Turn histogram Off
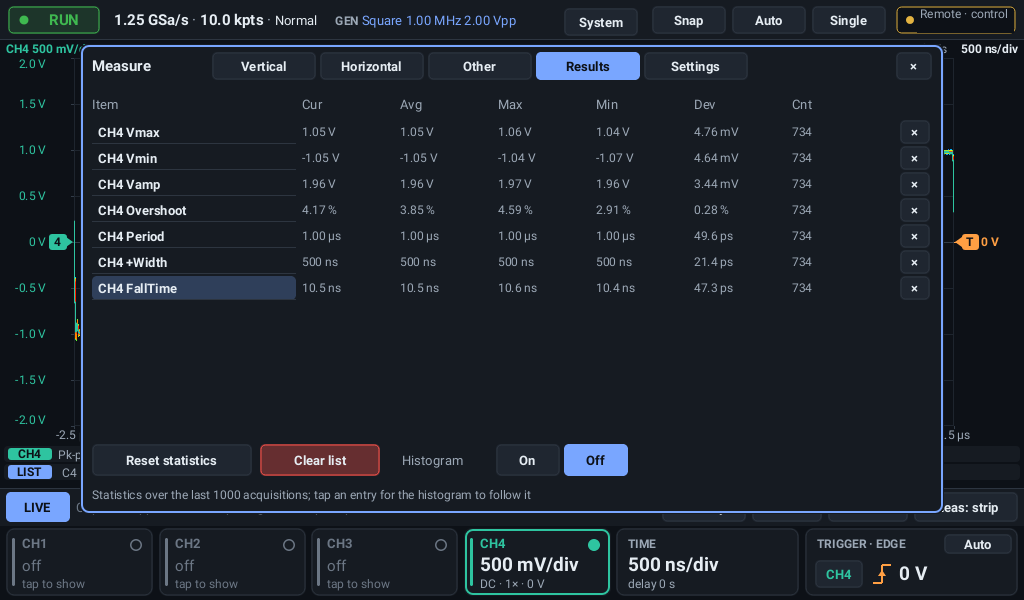This screenshot has height=600, width=1024. click(x=596, y=460)
